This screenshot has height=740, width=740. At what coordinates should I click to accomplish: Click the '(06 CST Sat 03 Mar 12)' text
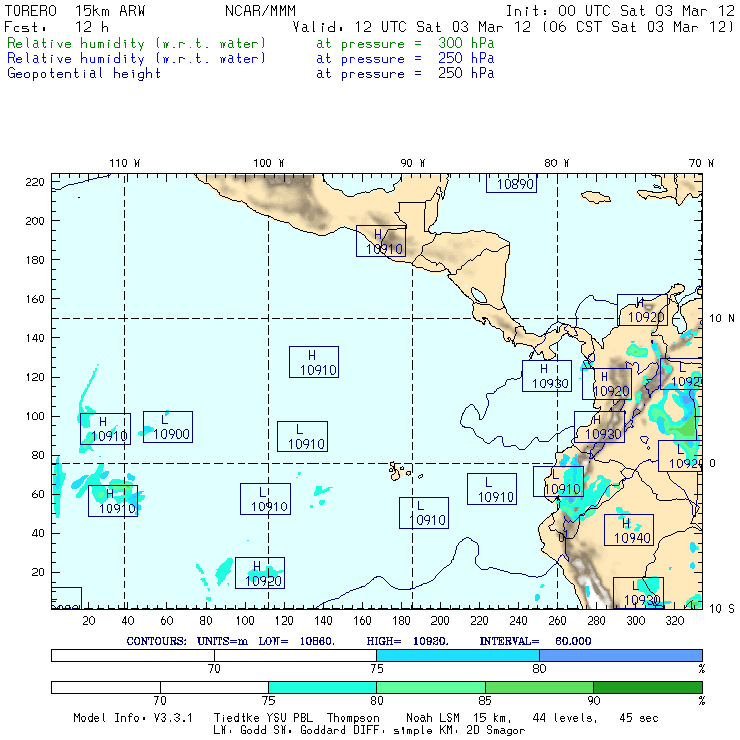pyautogui.click(x=638, y=27)
